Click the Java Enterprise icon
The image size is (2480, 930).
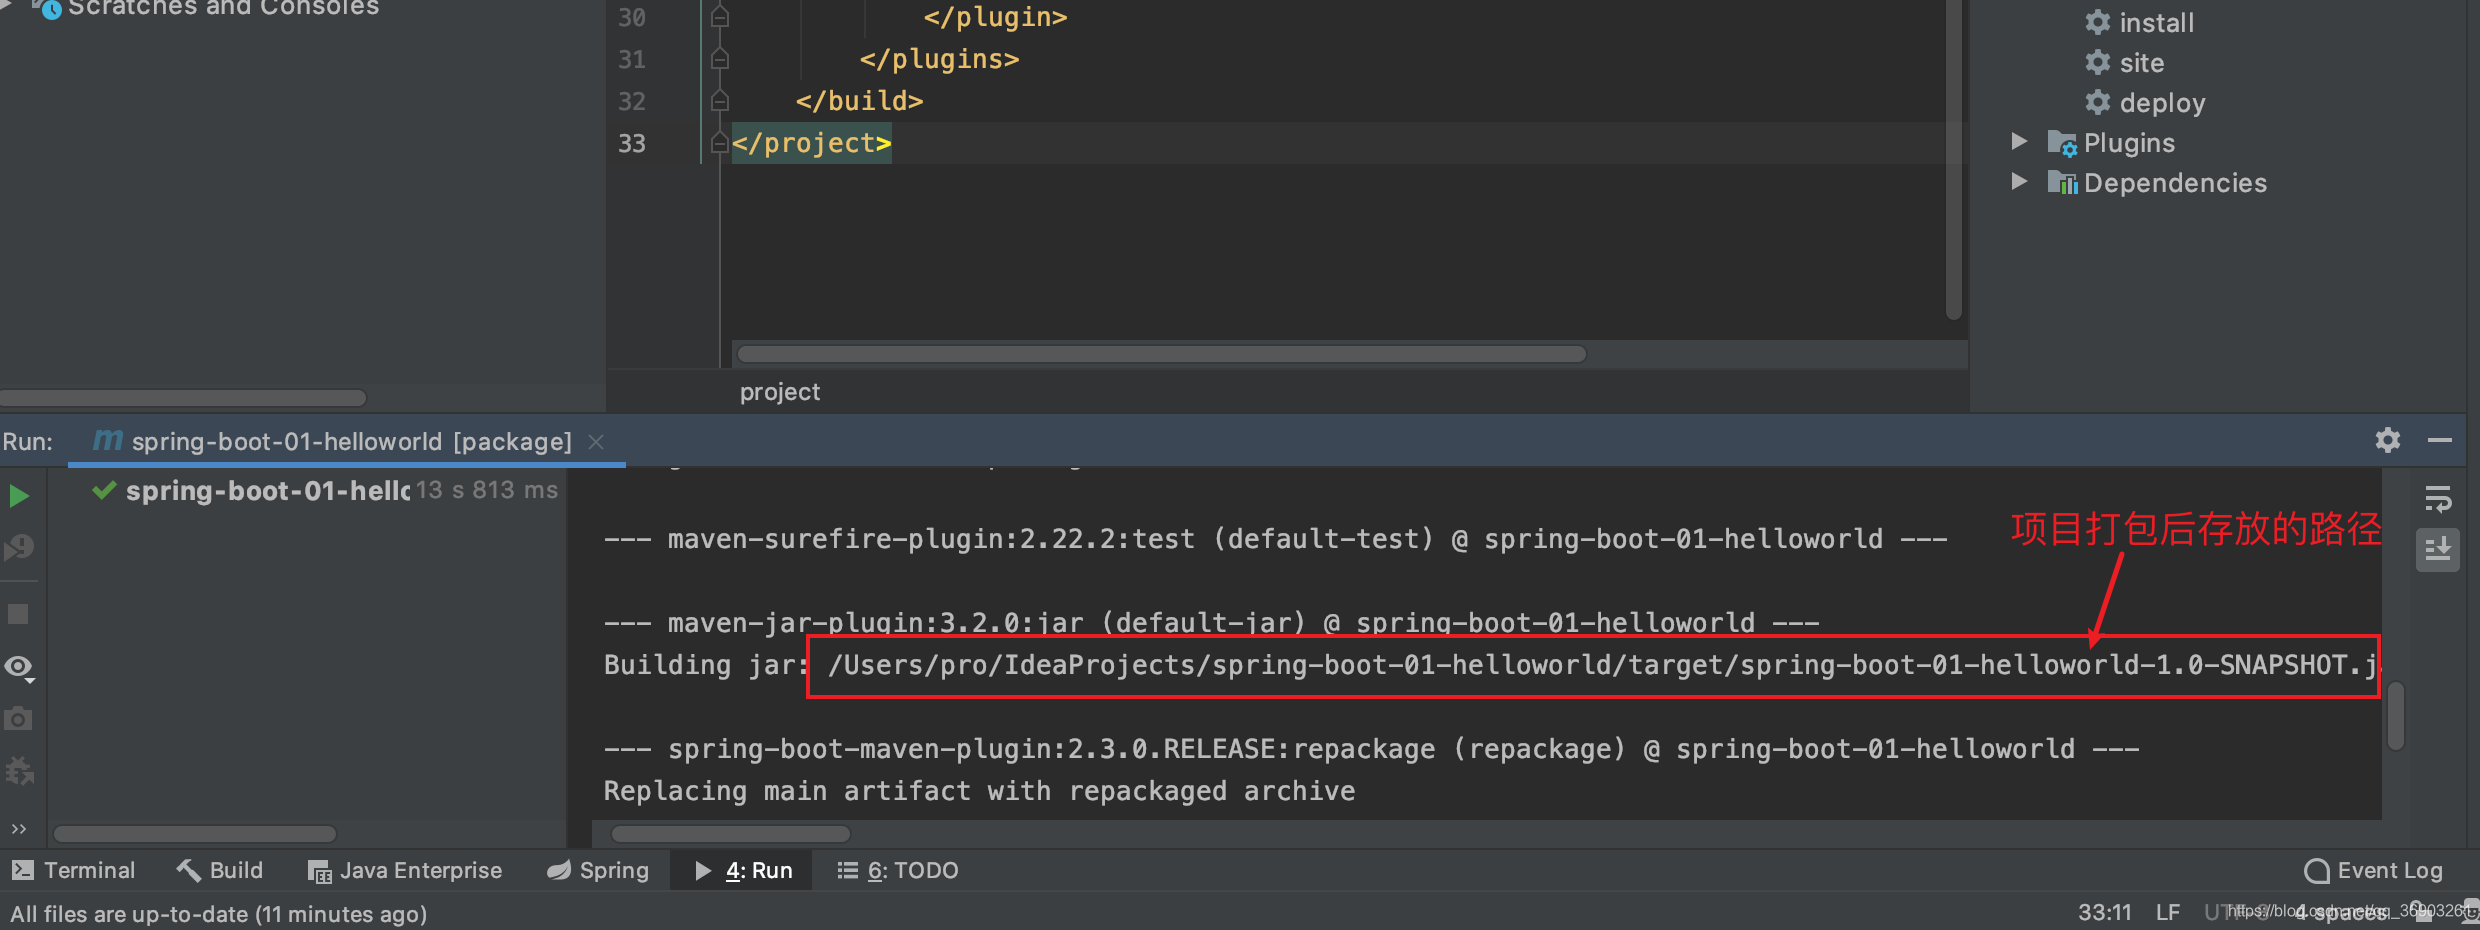click(320, 872)
